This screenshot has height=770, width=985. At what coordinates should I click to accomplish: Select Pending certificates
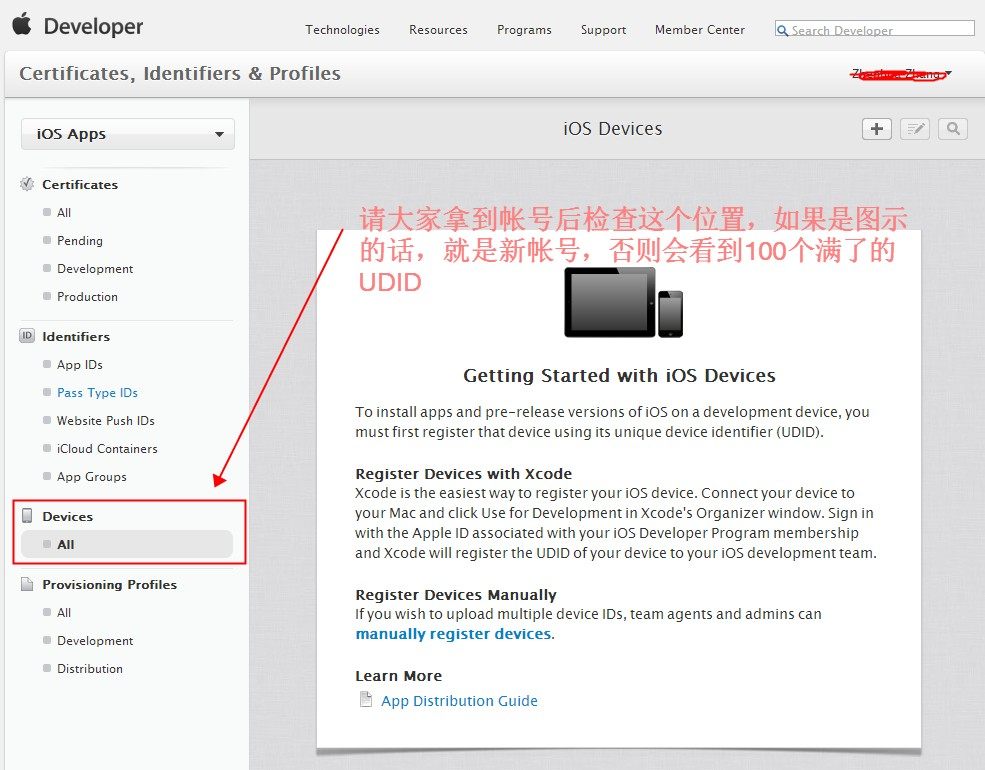(80, 241)
